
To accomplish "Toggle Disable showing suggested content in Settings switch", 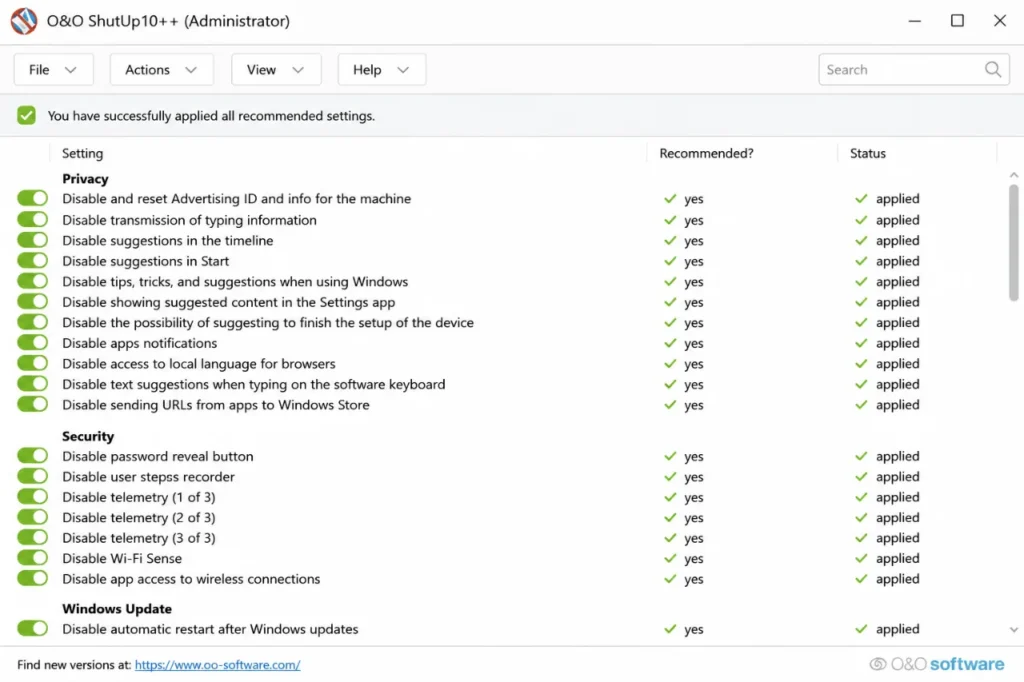I will pyautogui.click(x=33, y=301).
